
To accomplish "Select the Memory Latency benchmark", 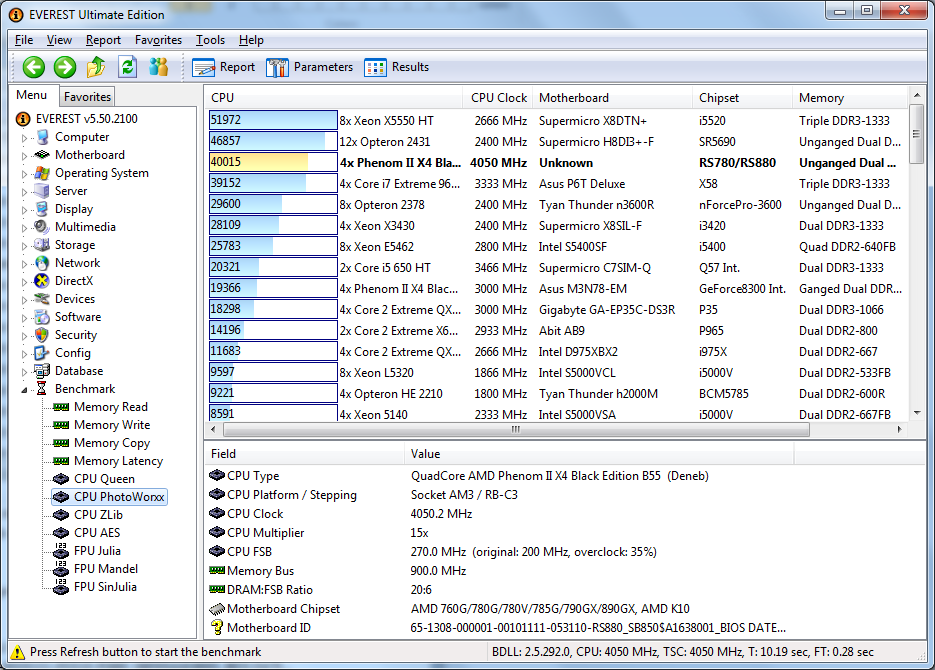I will coord(118,461).
